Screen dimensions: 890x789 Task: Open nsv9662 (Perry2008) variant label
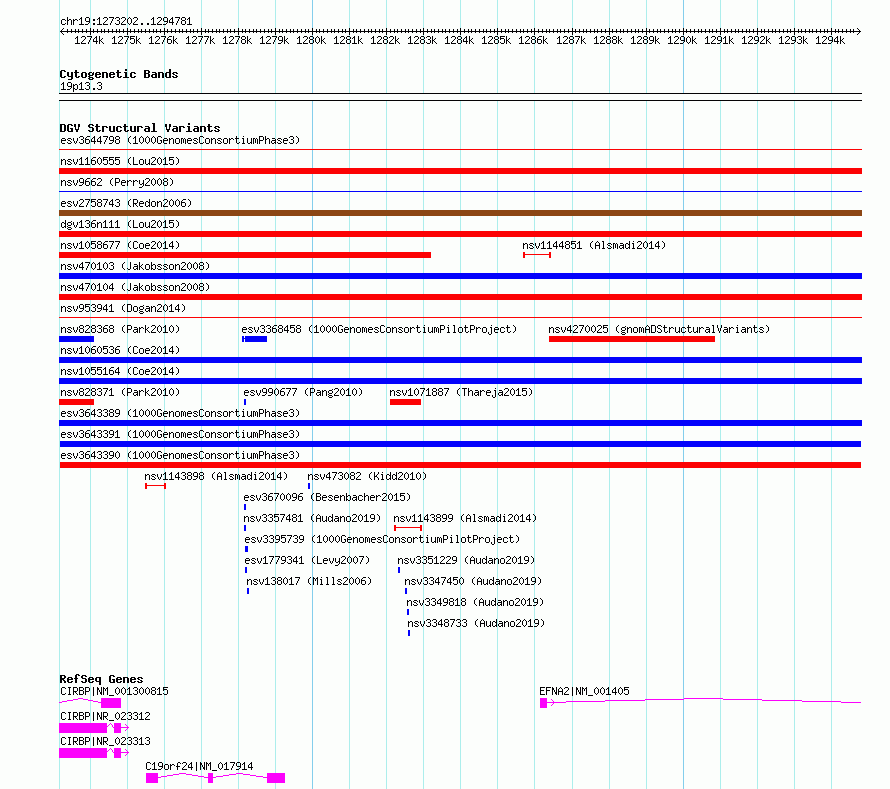[117, 182]
